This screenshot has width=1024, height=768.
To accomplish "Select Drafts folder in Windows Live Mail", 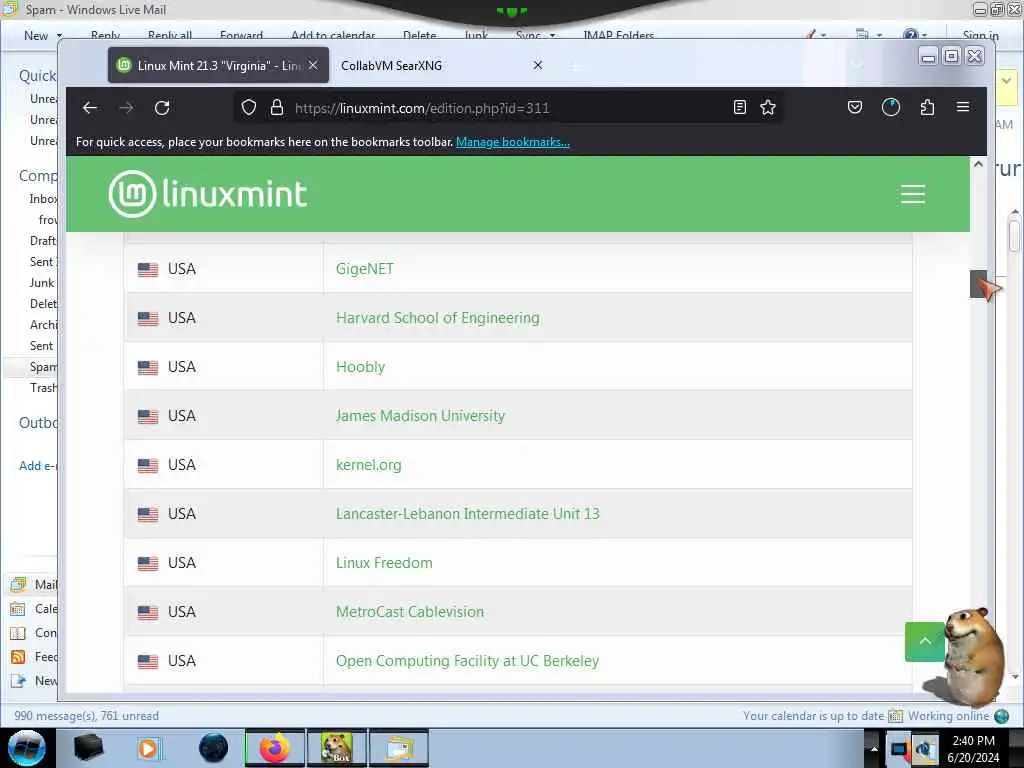I will click(43, 241).
